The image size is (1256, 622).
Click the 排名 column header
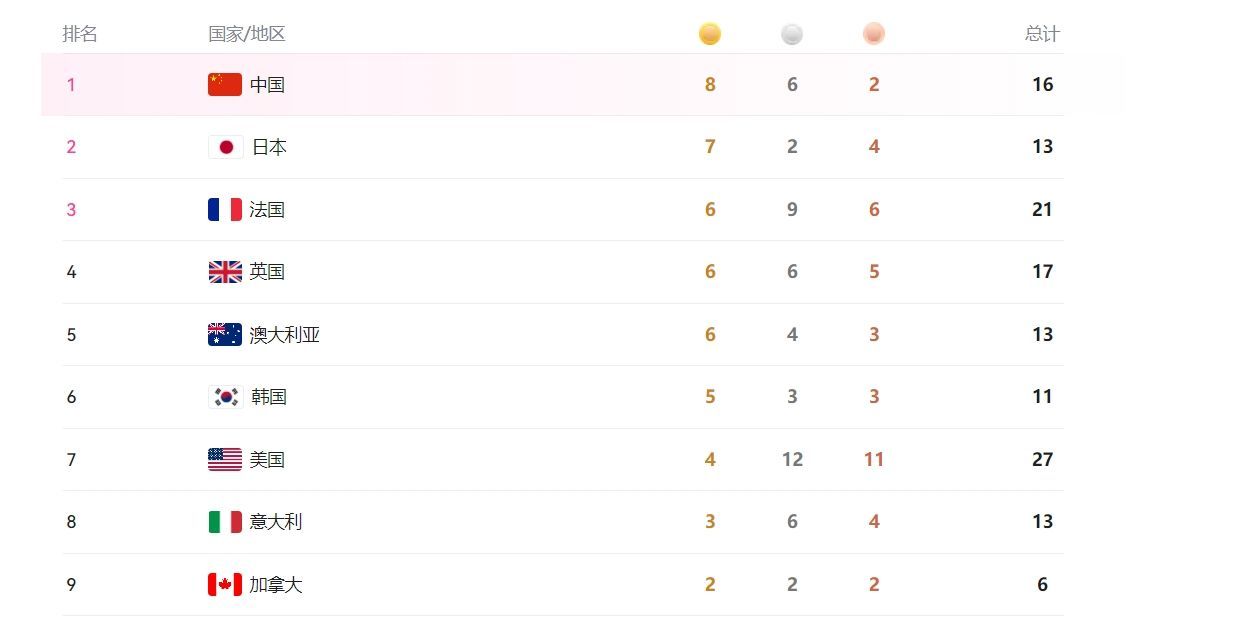pos(80,34)
